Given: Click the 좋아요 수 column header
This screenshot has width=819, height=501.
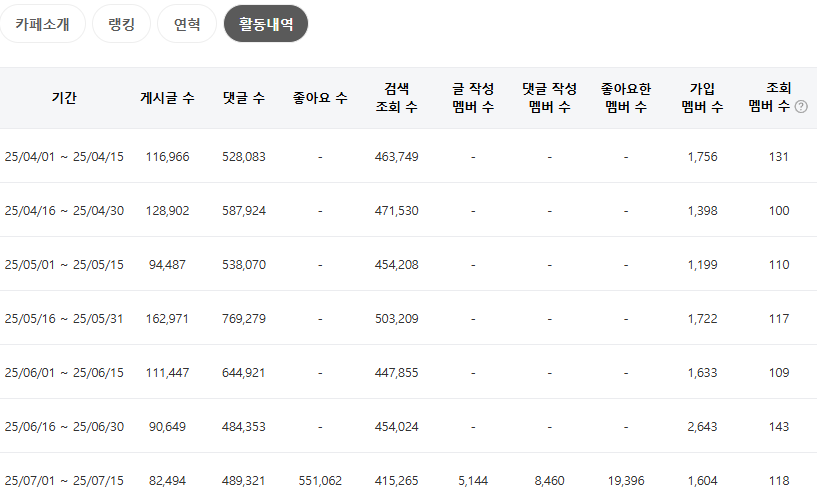Looking at the screenshot, I should click(x=320, y=98).
